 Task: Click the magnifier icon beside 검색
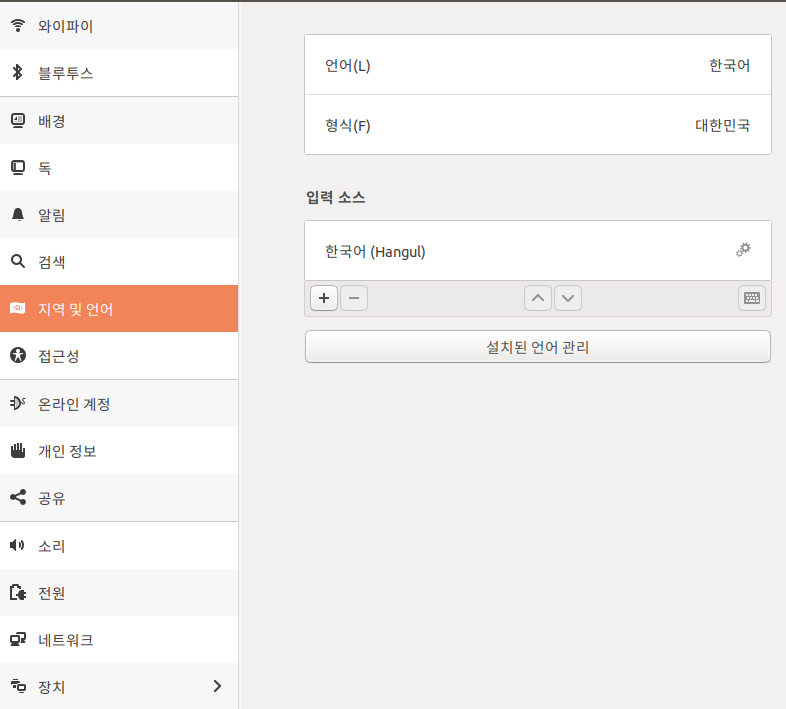(x=18, y=261)
